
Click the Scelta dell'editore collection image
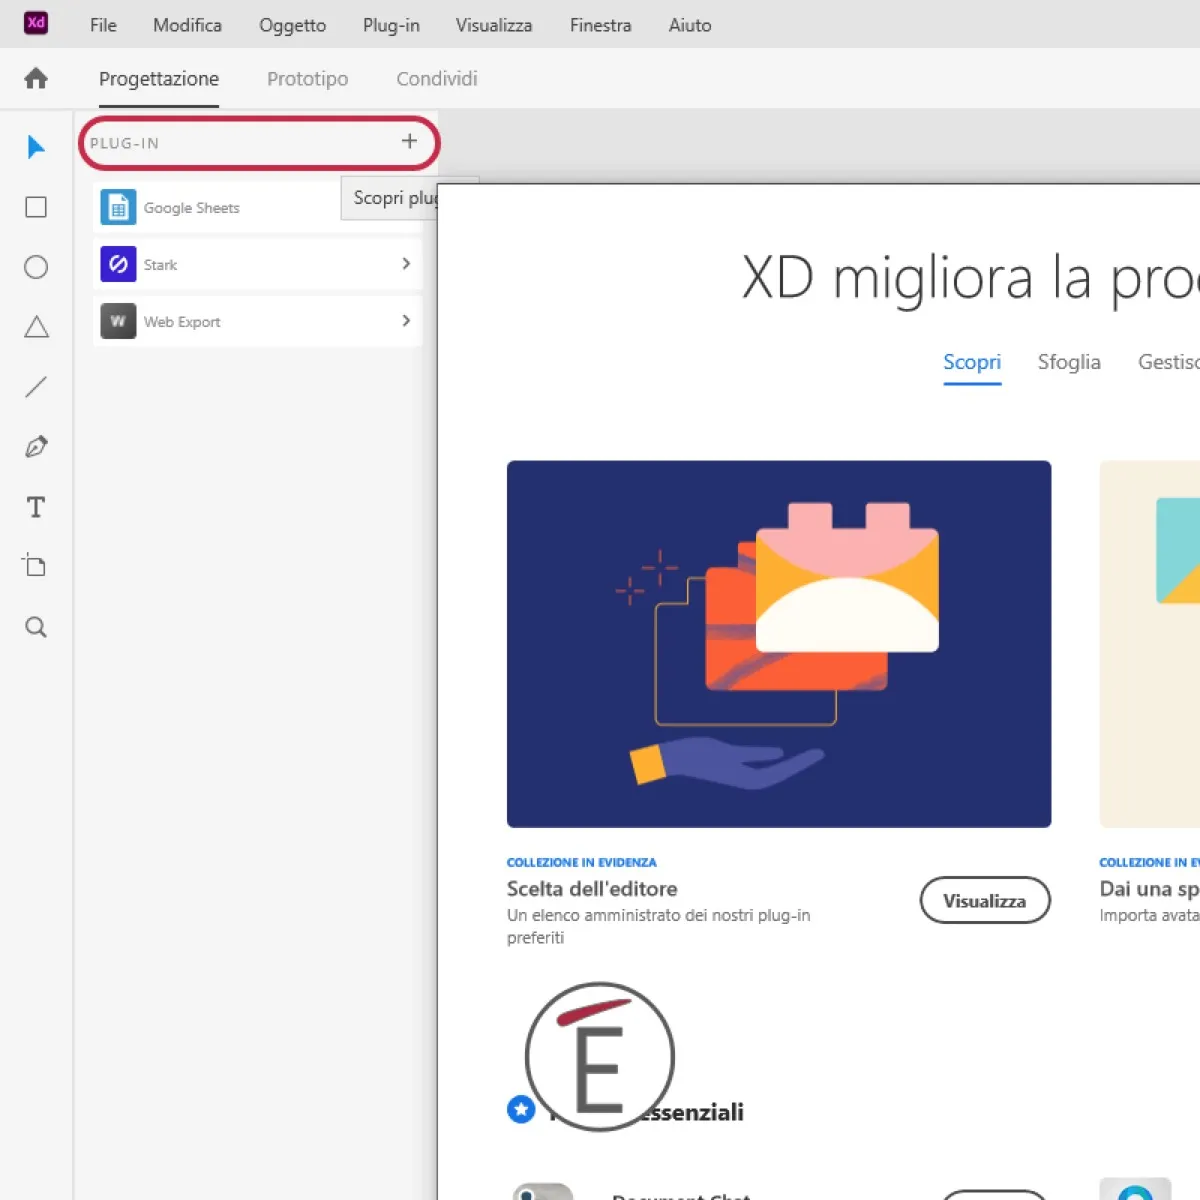779,643
